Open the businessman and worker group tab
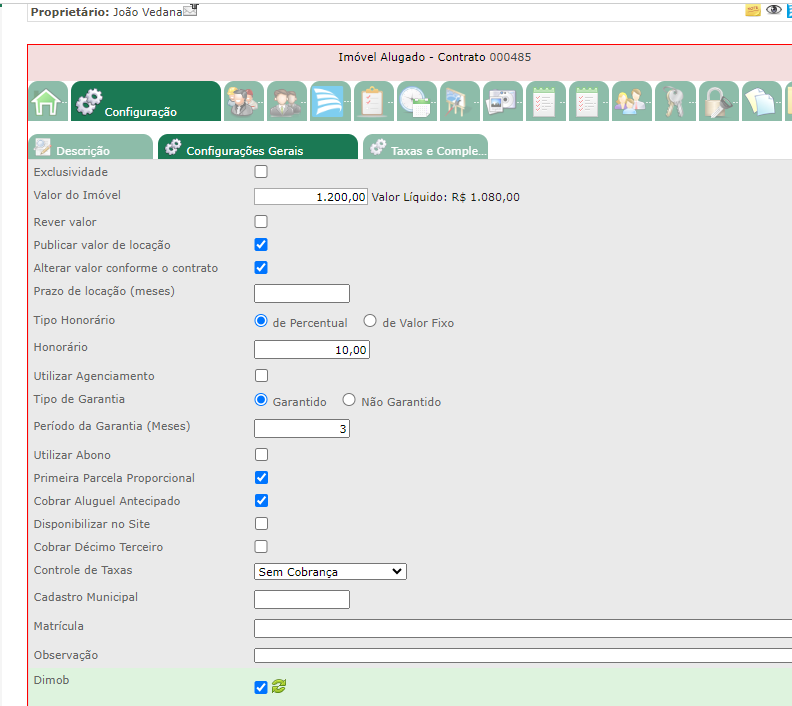This screenshot has height=706, width=792. click(243, 101)
